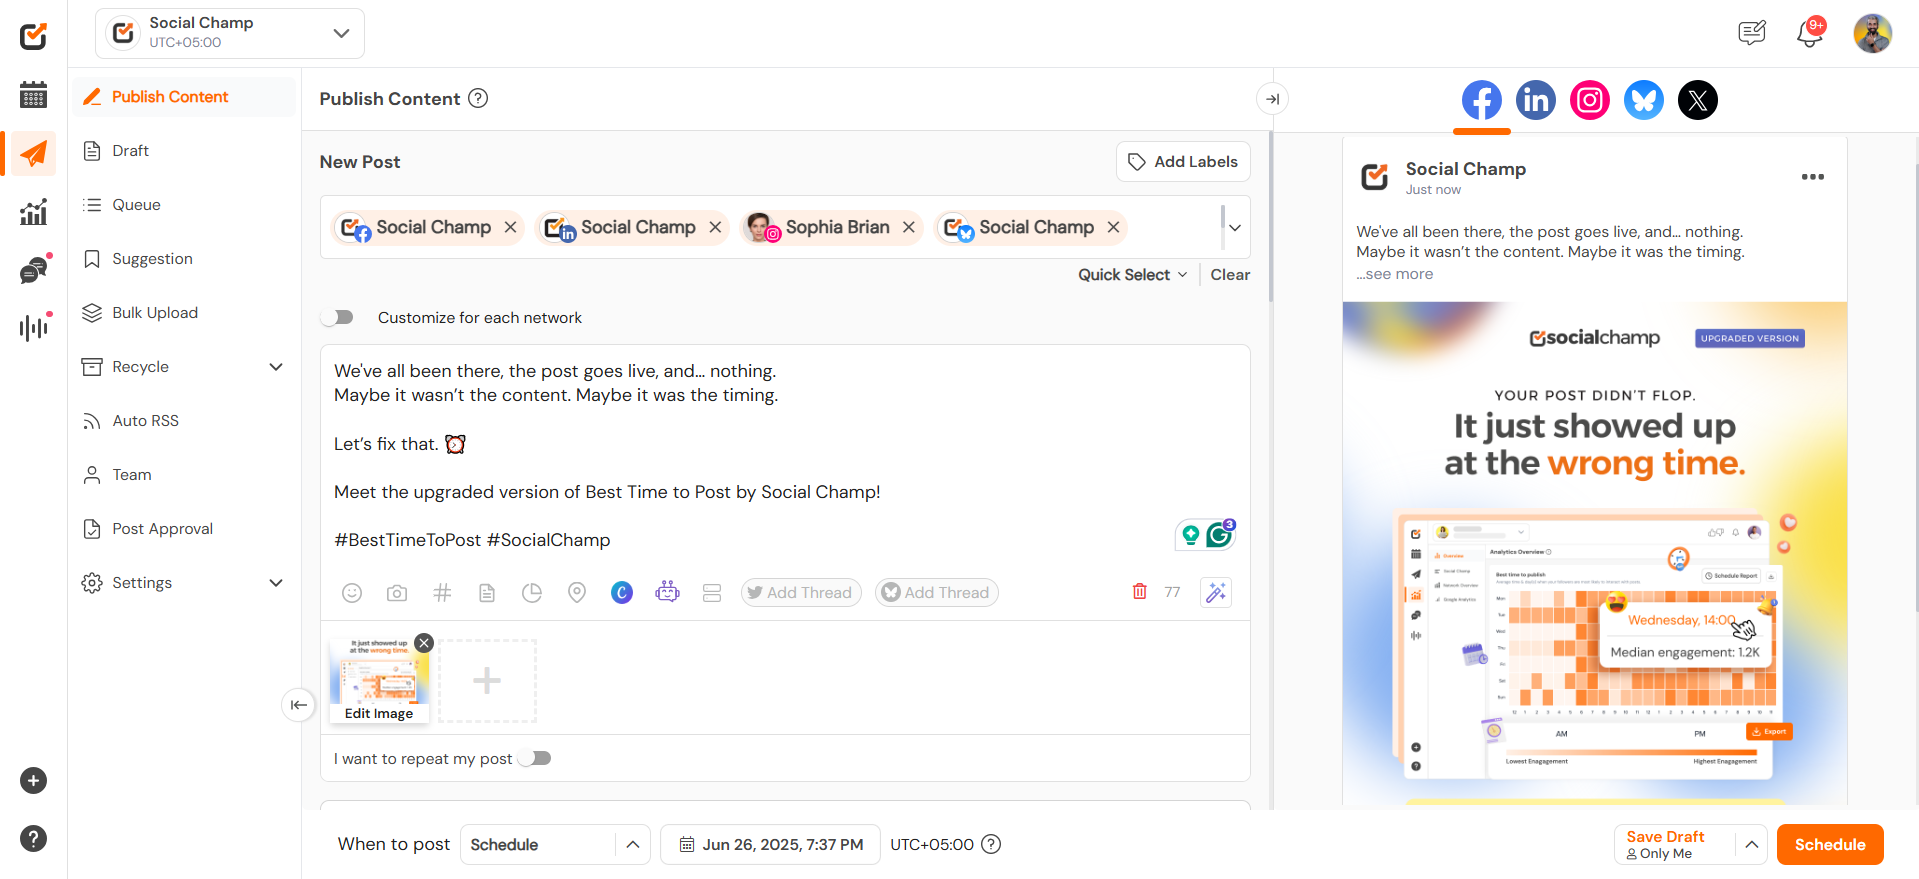Open Post Approval in the sidebar
This screenshot has height=879, width=1919.
(185, 529)
